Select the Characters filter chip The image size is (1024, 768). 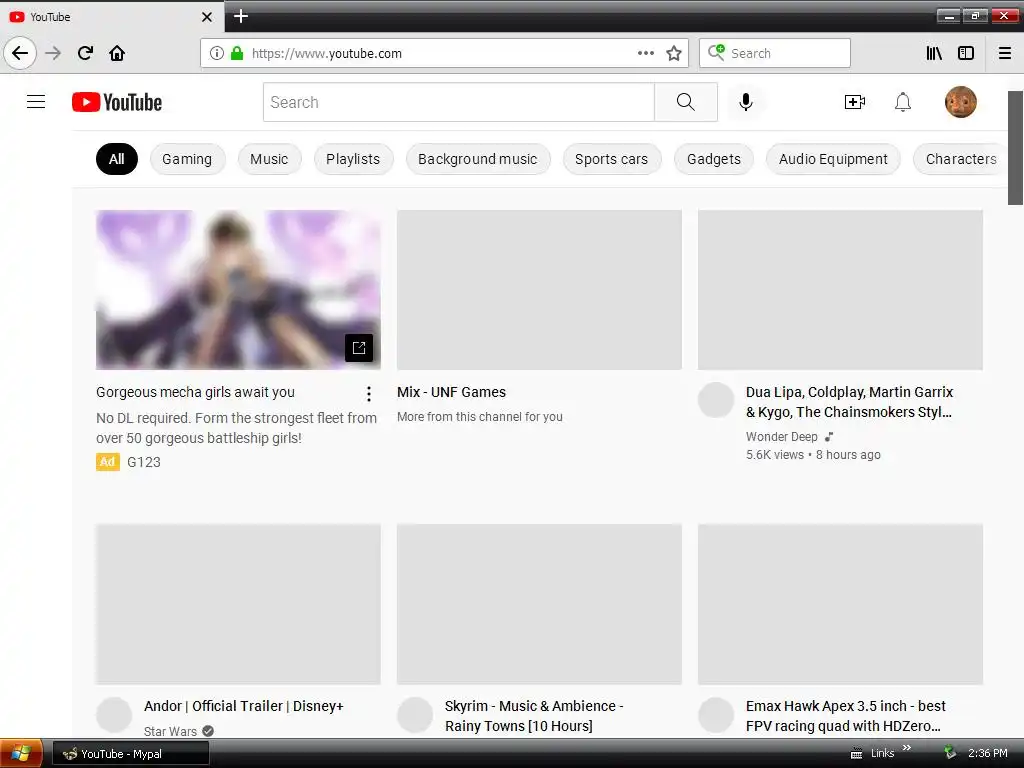click(959, 159)
